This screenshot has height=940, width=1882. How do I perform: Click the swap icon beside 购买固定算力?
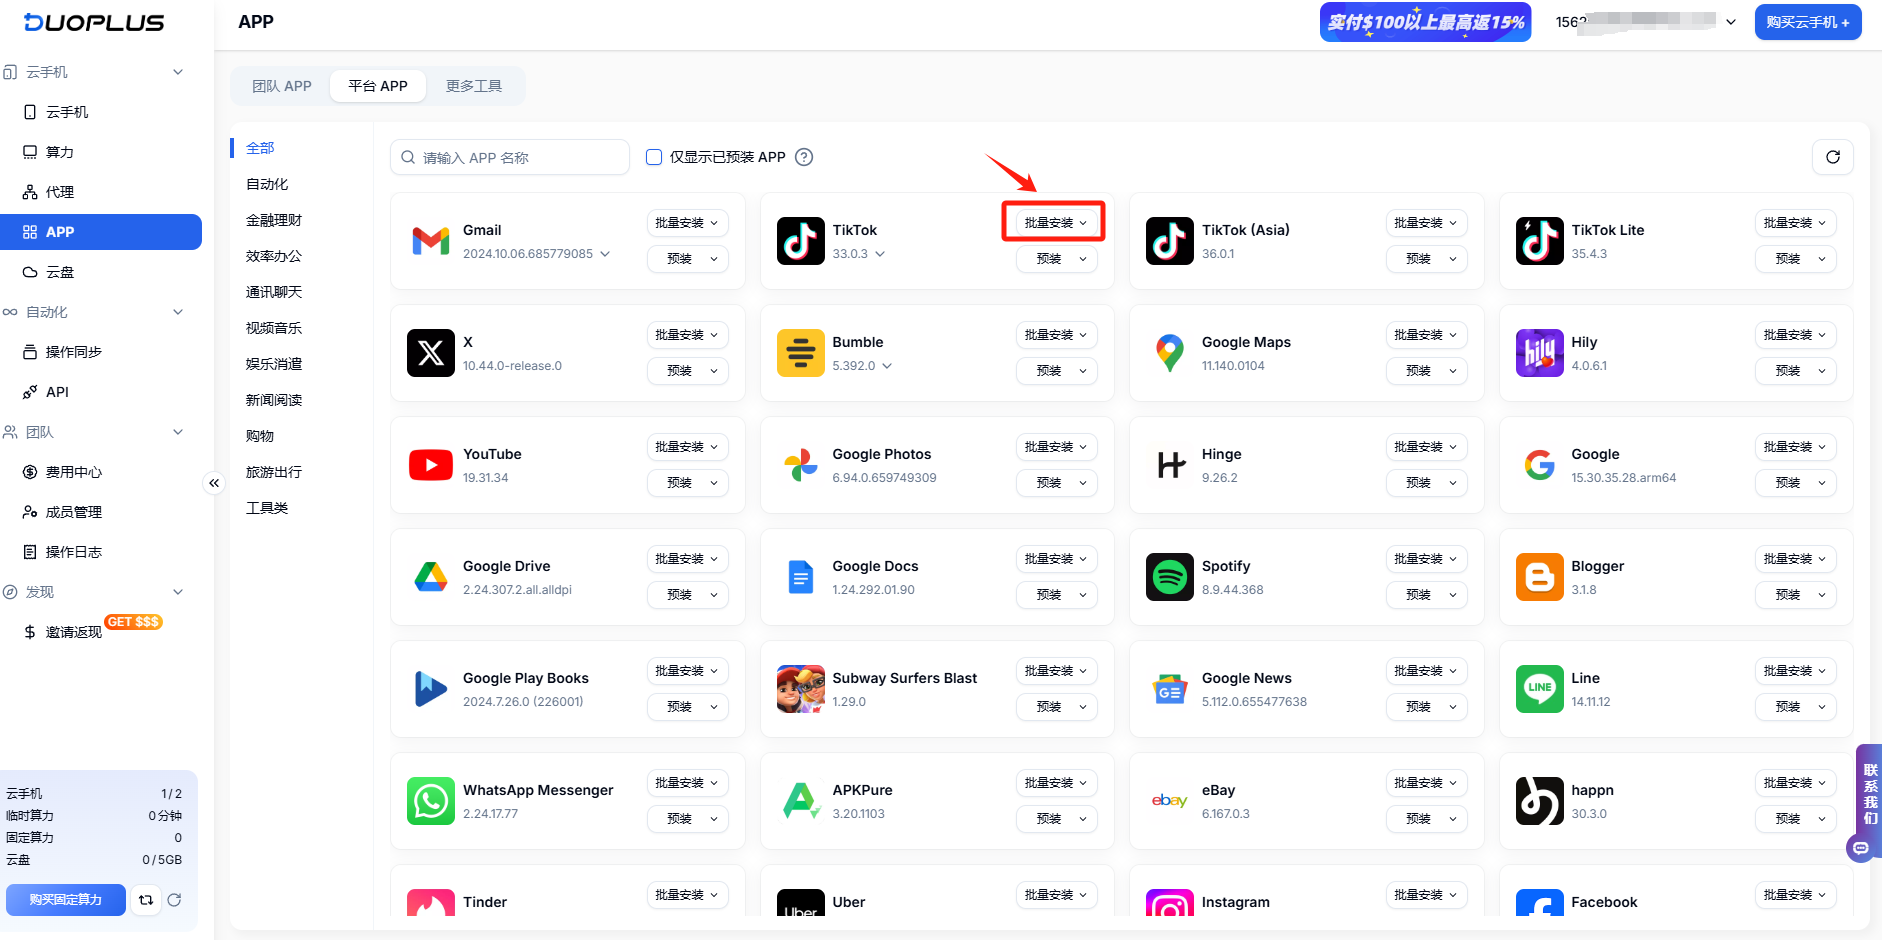coord(146,900)
